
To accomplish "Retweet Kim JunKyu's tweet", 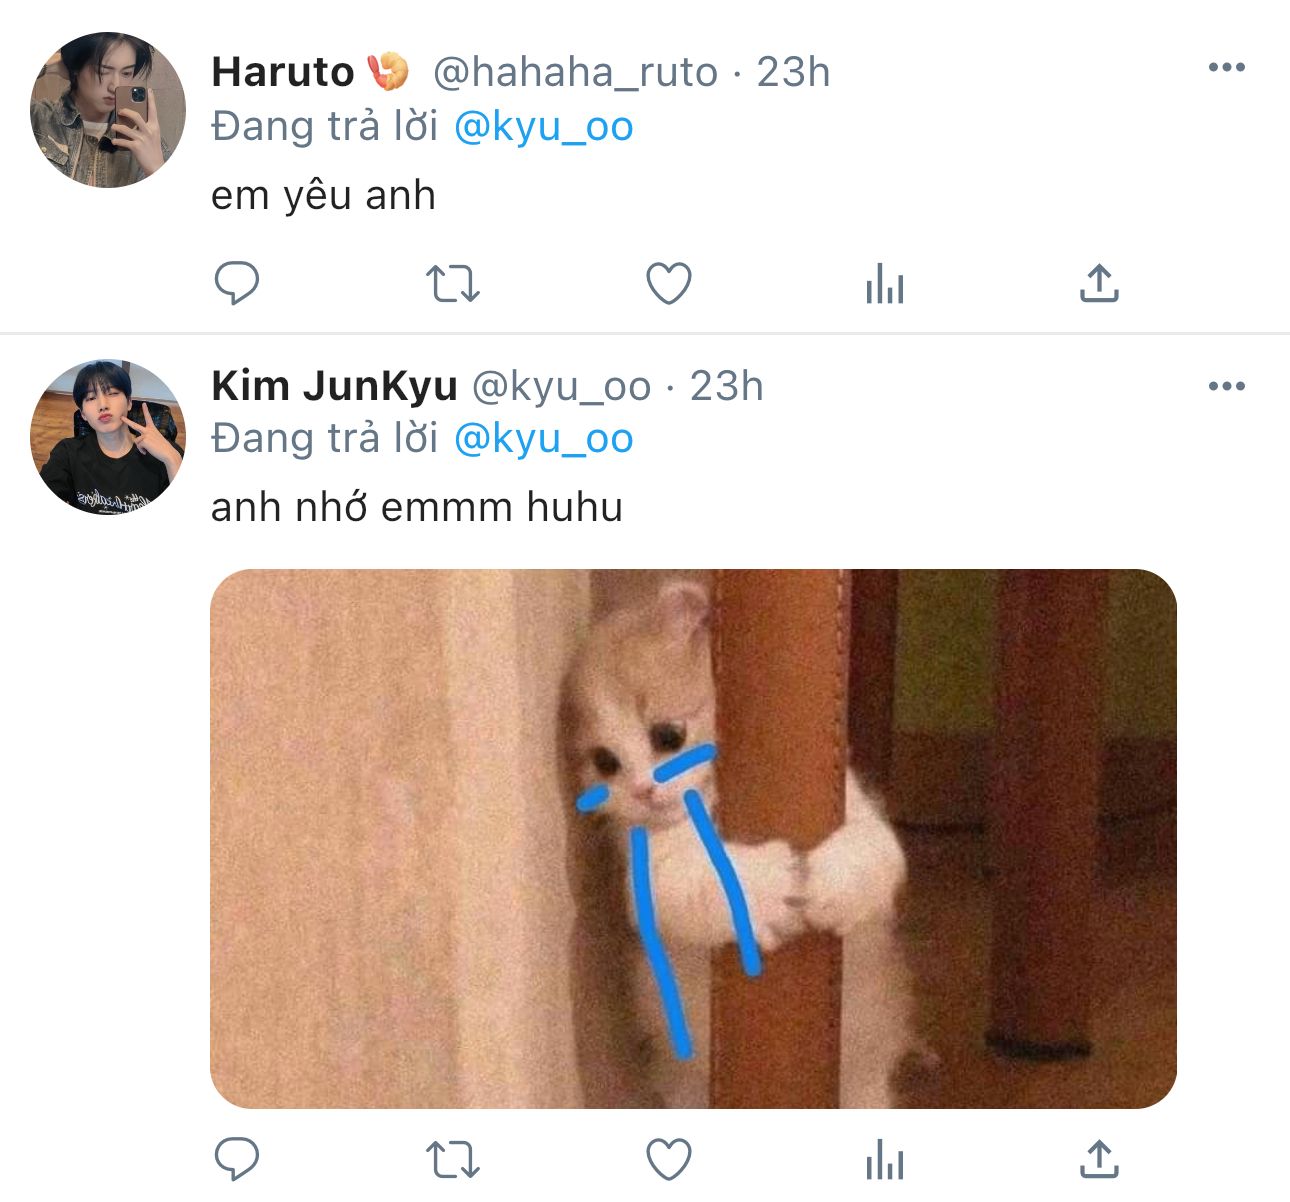I will tap(453, 1160).
